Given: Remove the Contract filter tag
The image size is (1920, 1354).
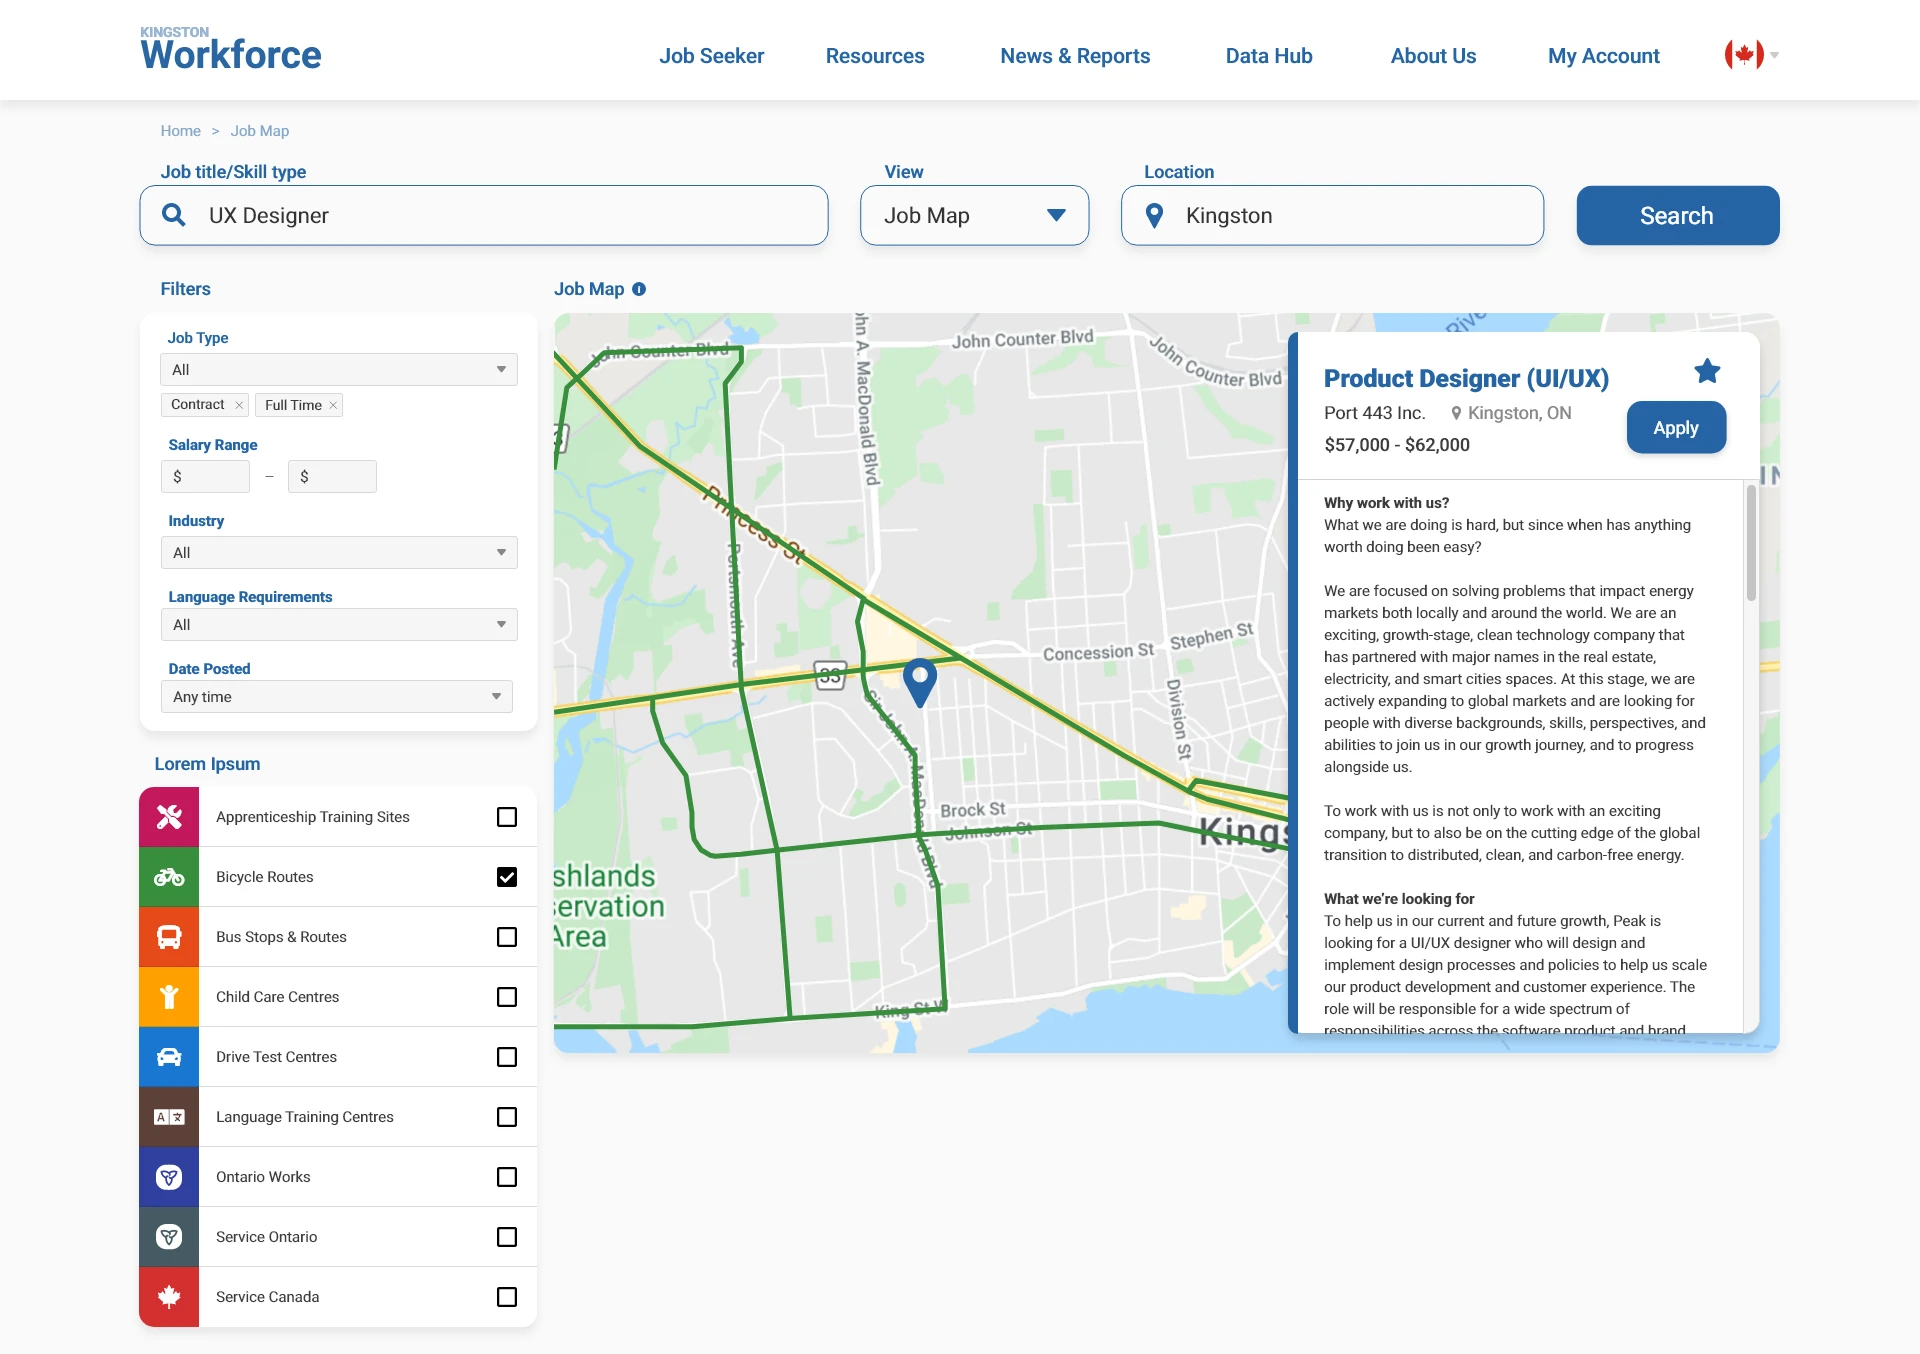Looking at the screenshot, I should click(x=239, y=405).
